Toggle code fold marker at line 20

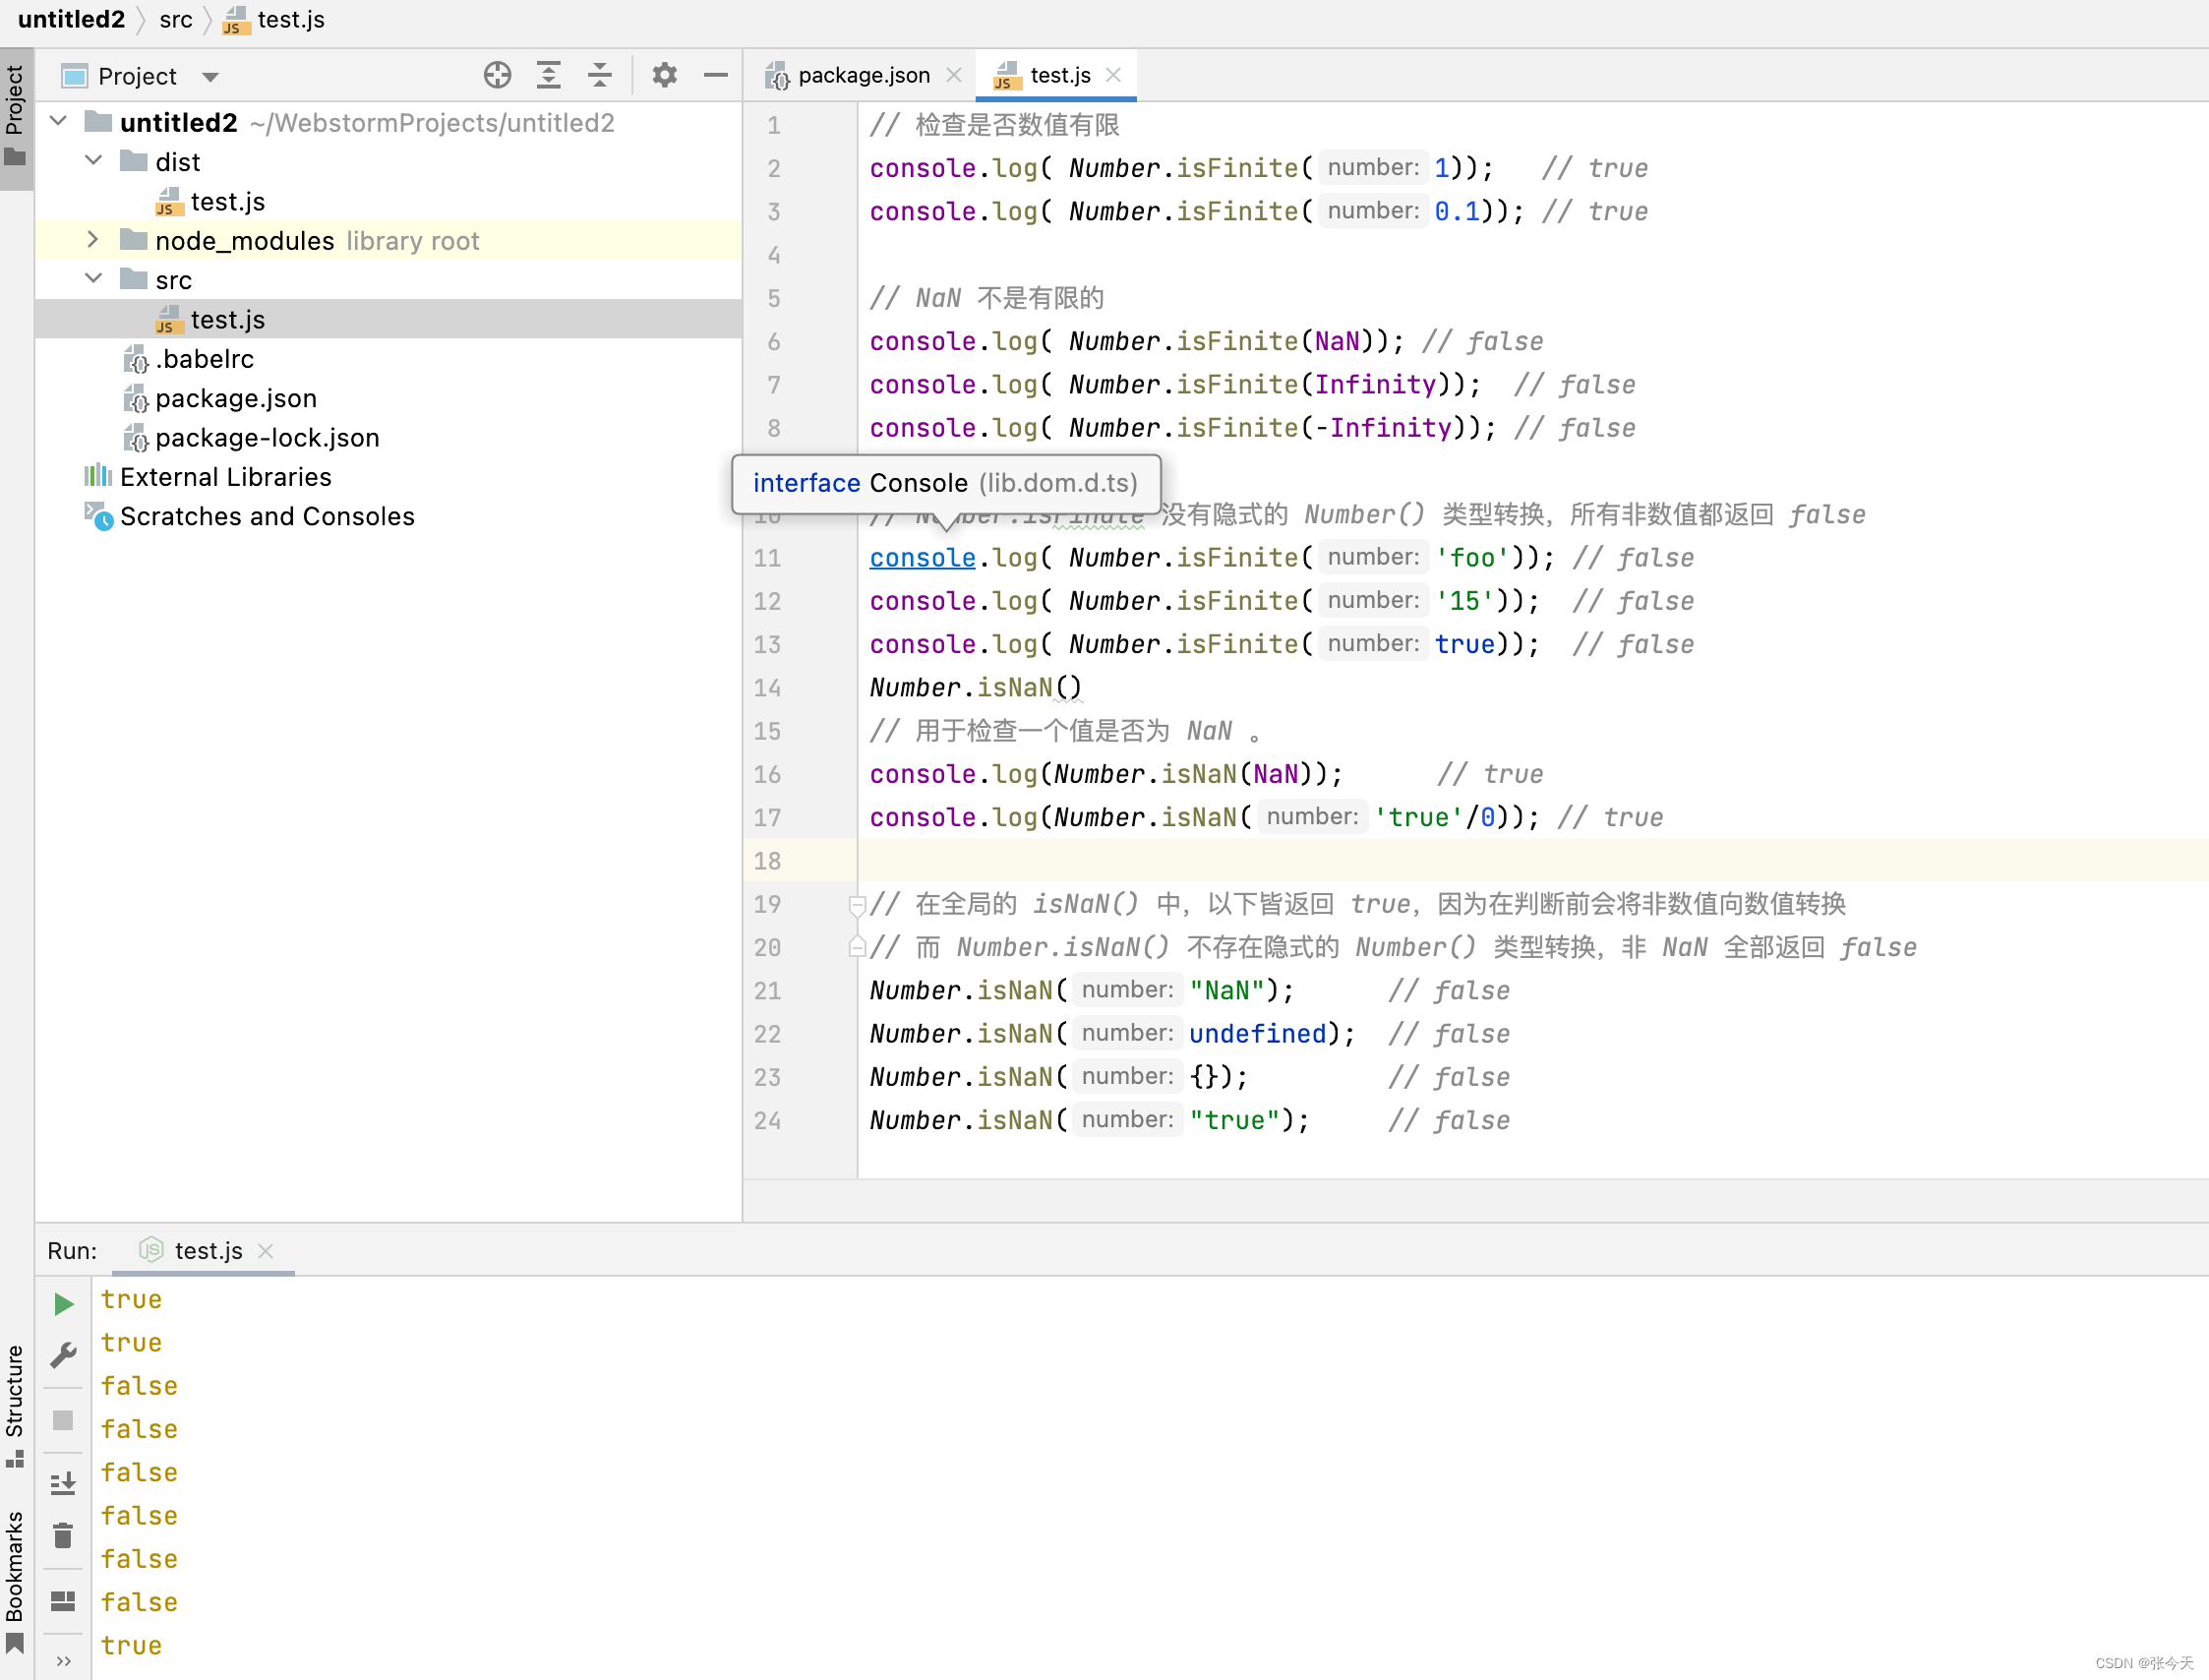(857, 946)
